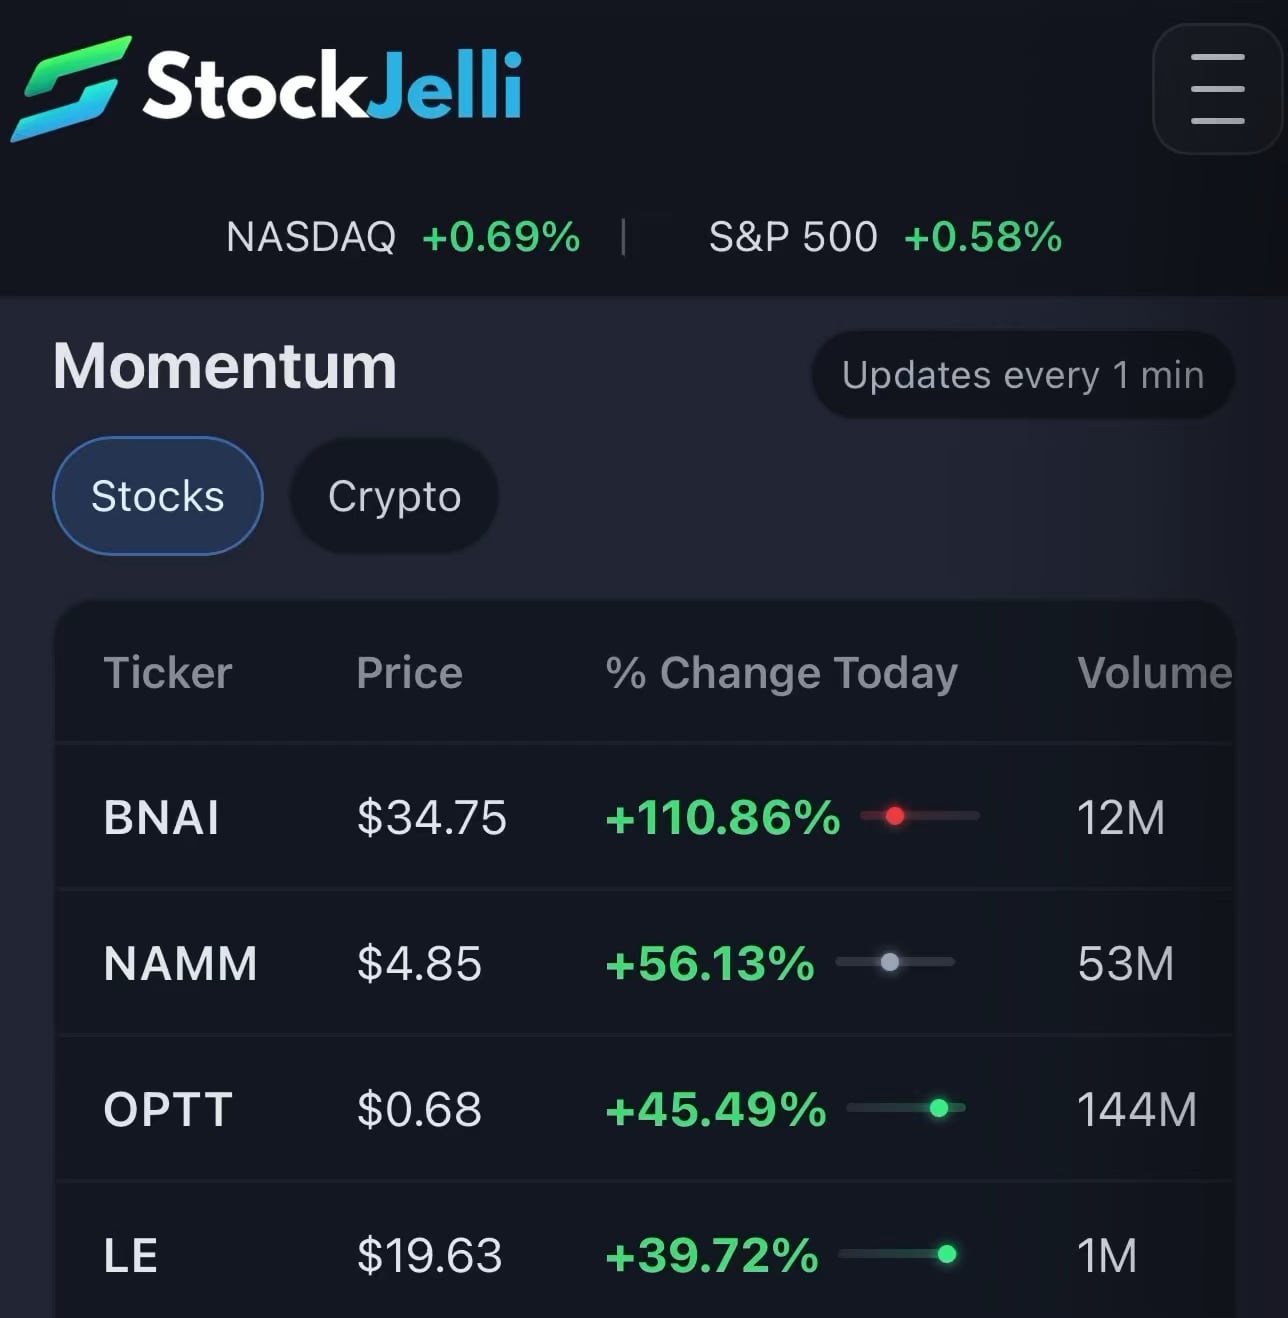The width and height of the screenshot is (1288, 1318).
Task: Click the Updates every 1 min badge
Action: point(1022,375)
